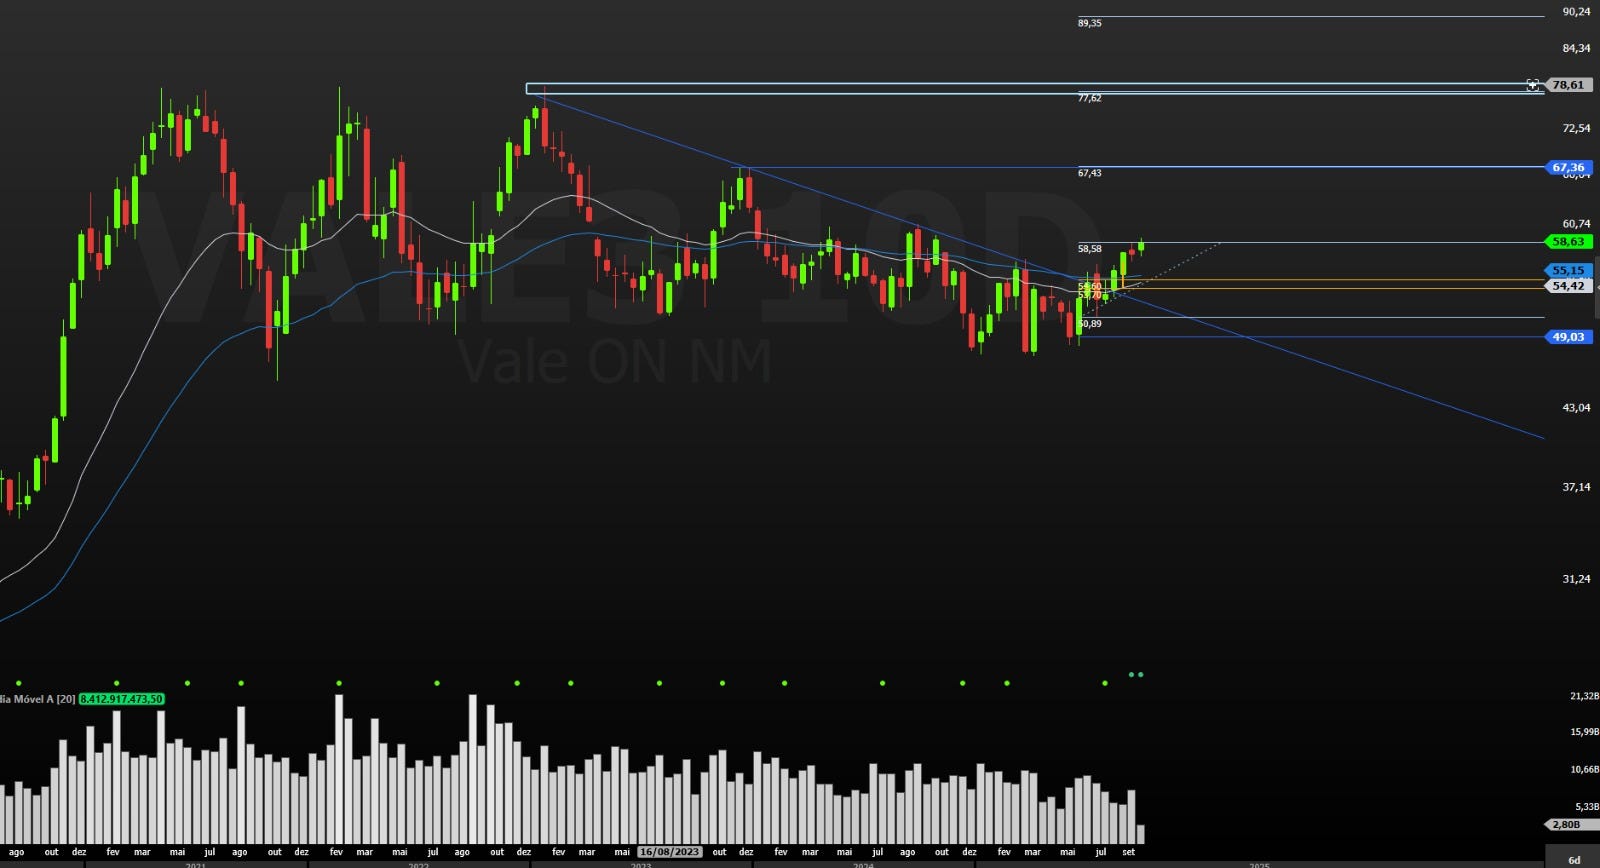This screenshot has width=1600, height=868.
Task: Click the set month label on the time axis
Action: pos(1129,852)
